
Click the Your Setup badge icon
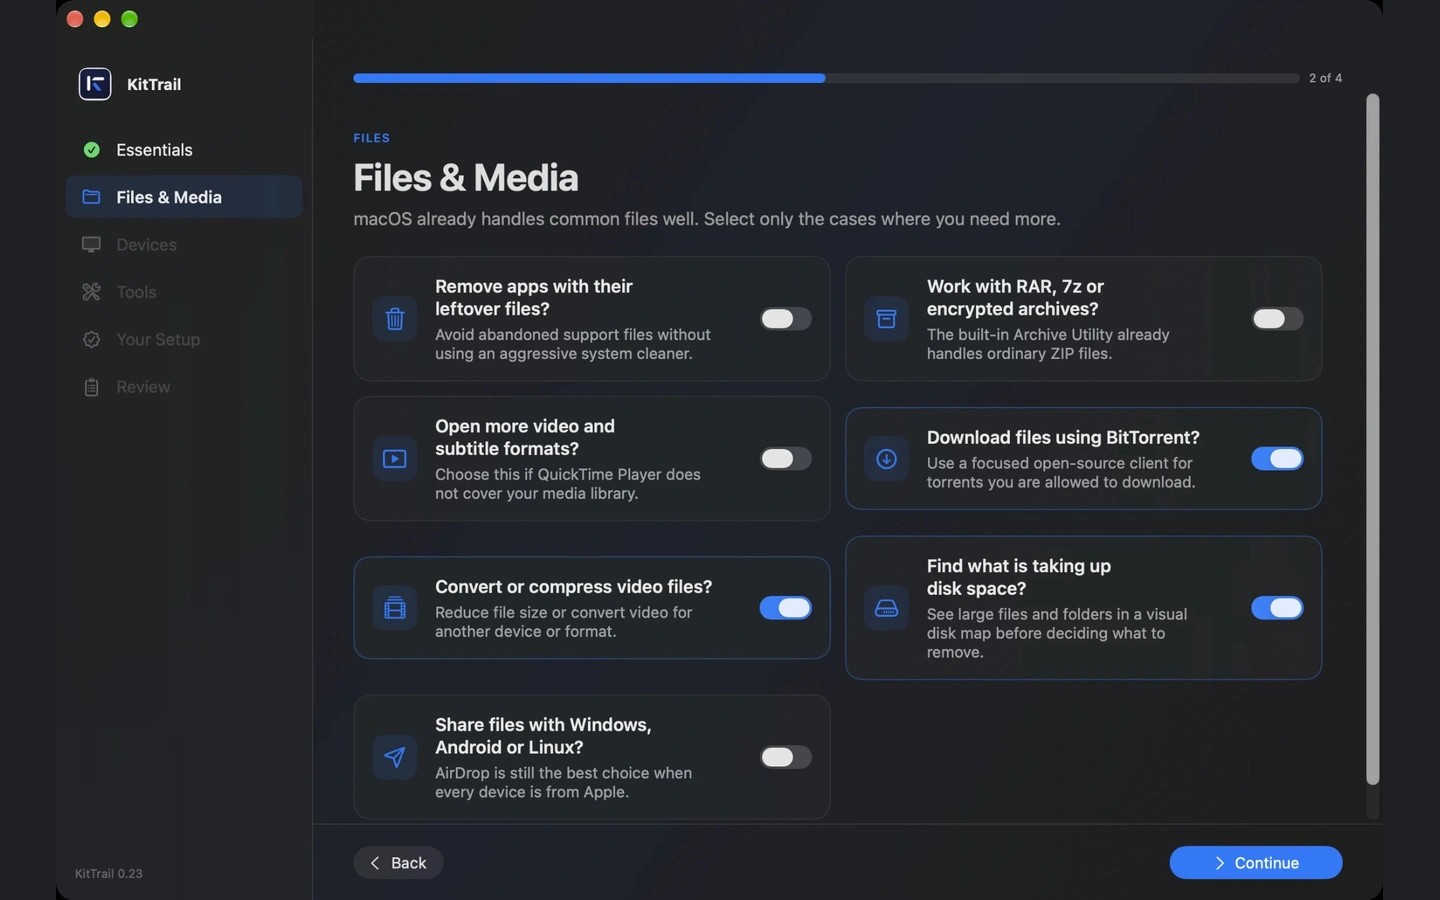pyautogui.click(x=91, y=340)
